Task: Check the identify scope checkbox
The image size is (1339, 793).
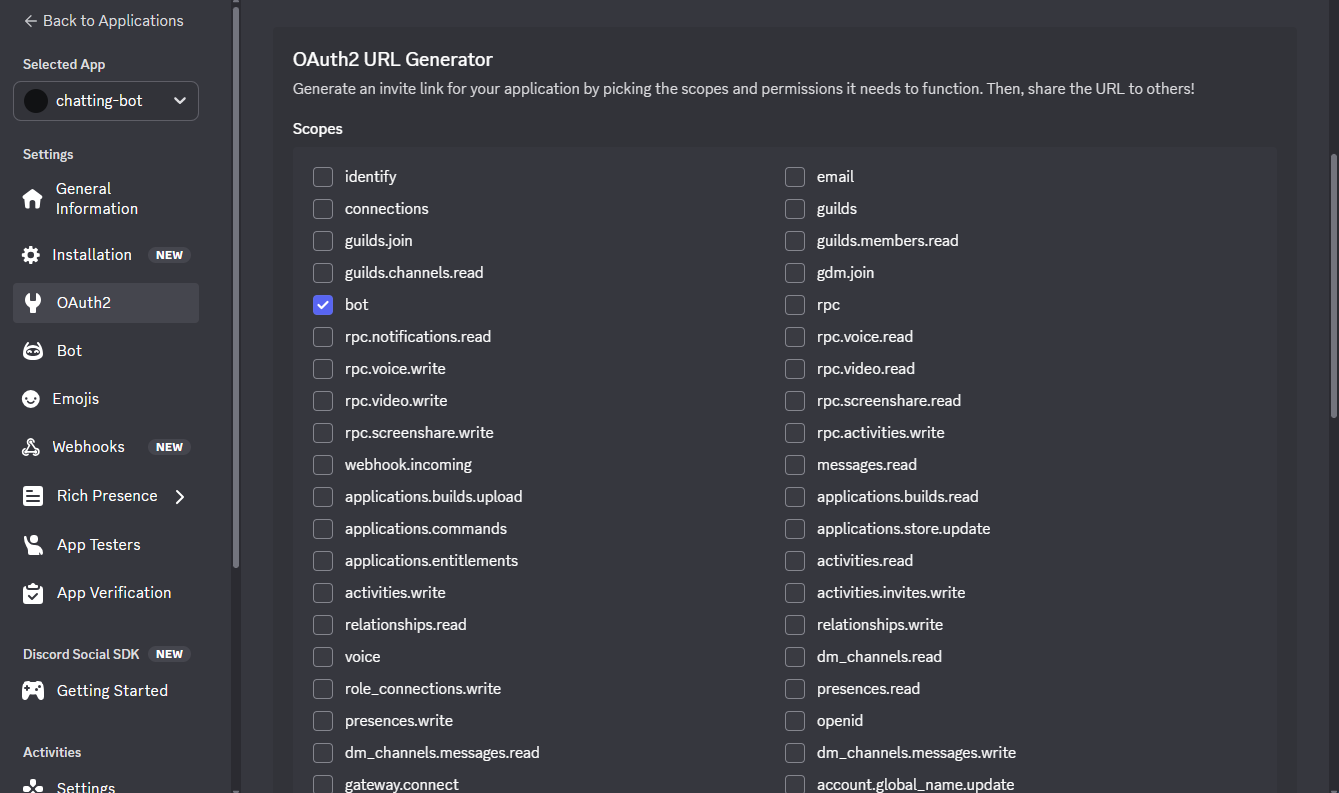Action: pyautogui.click(x=323, y=177)
